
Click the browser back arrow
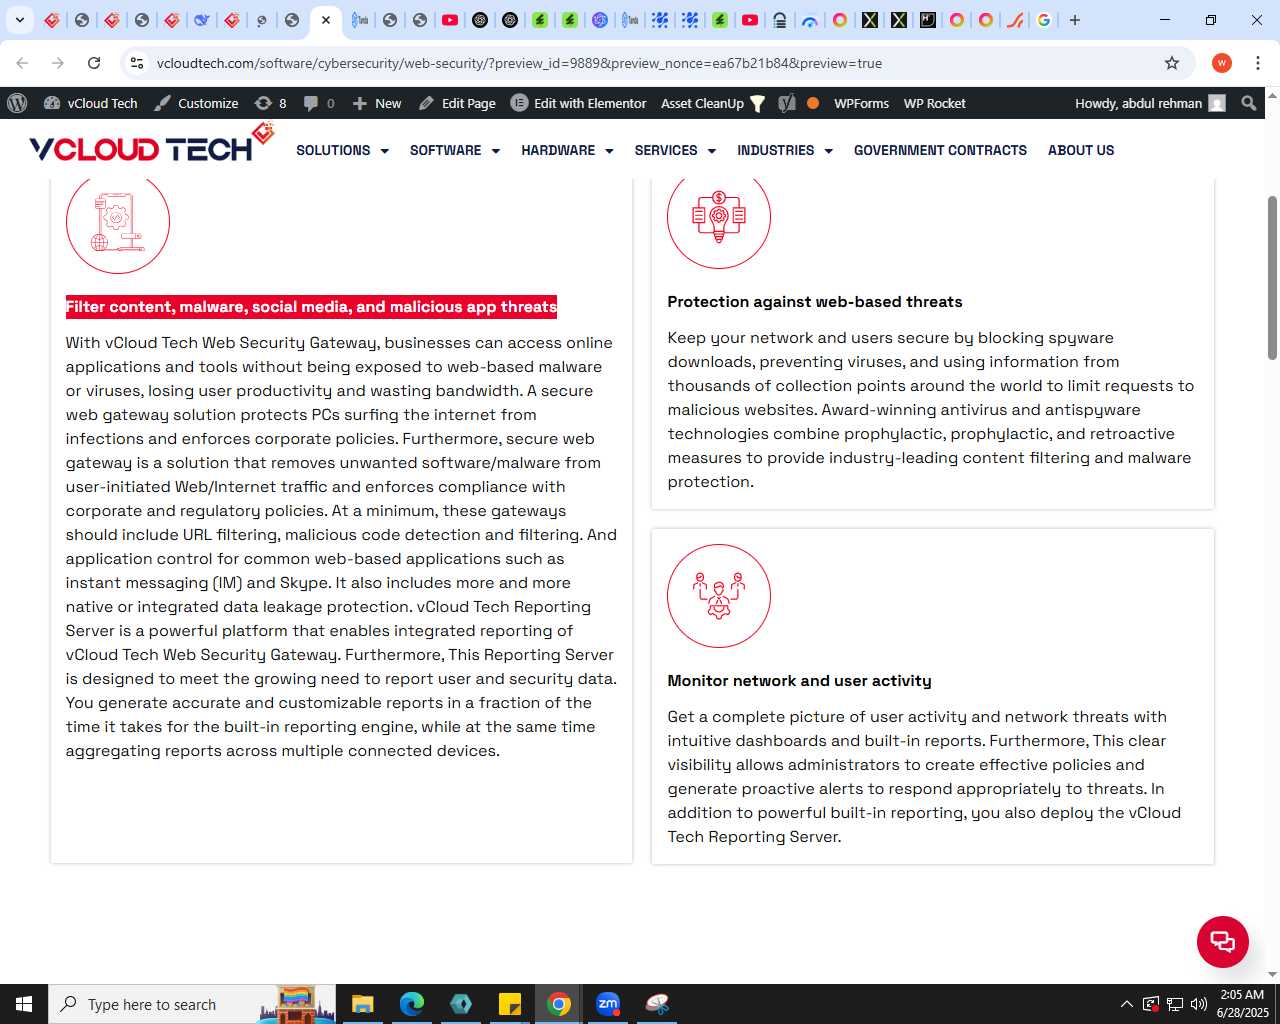pyautogui.click(x=22, y=63)
